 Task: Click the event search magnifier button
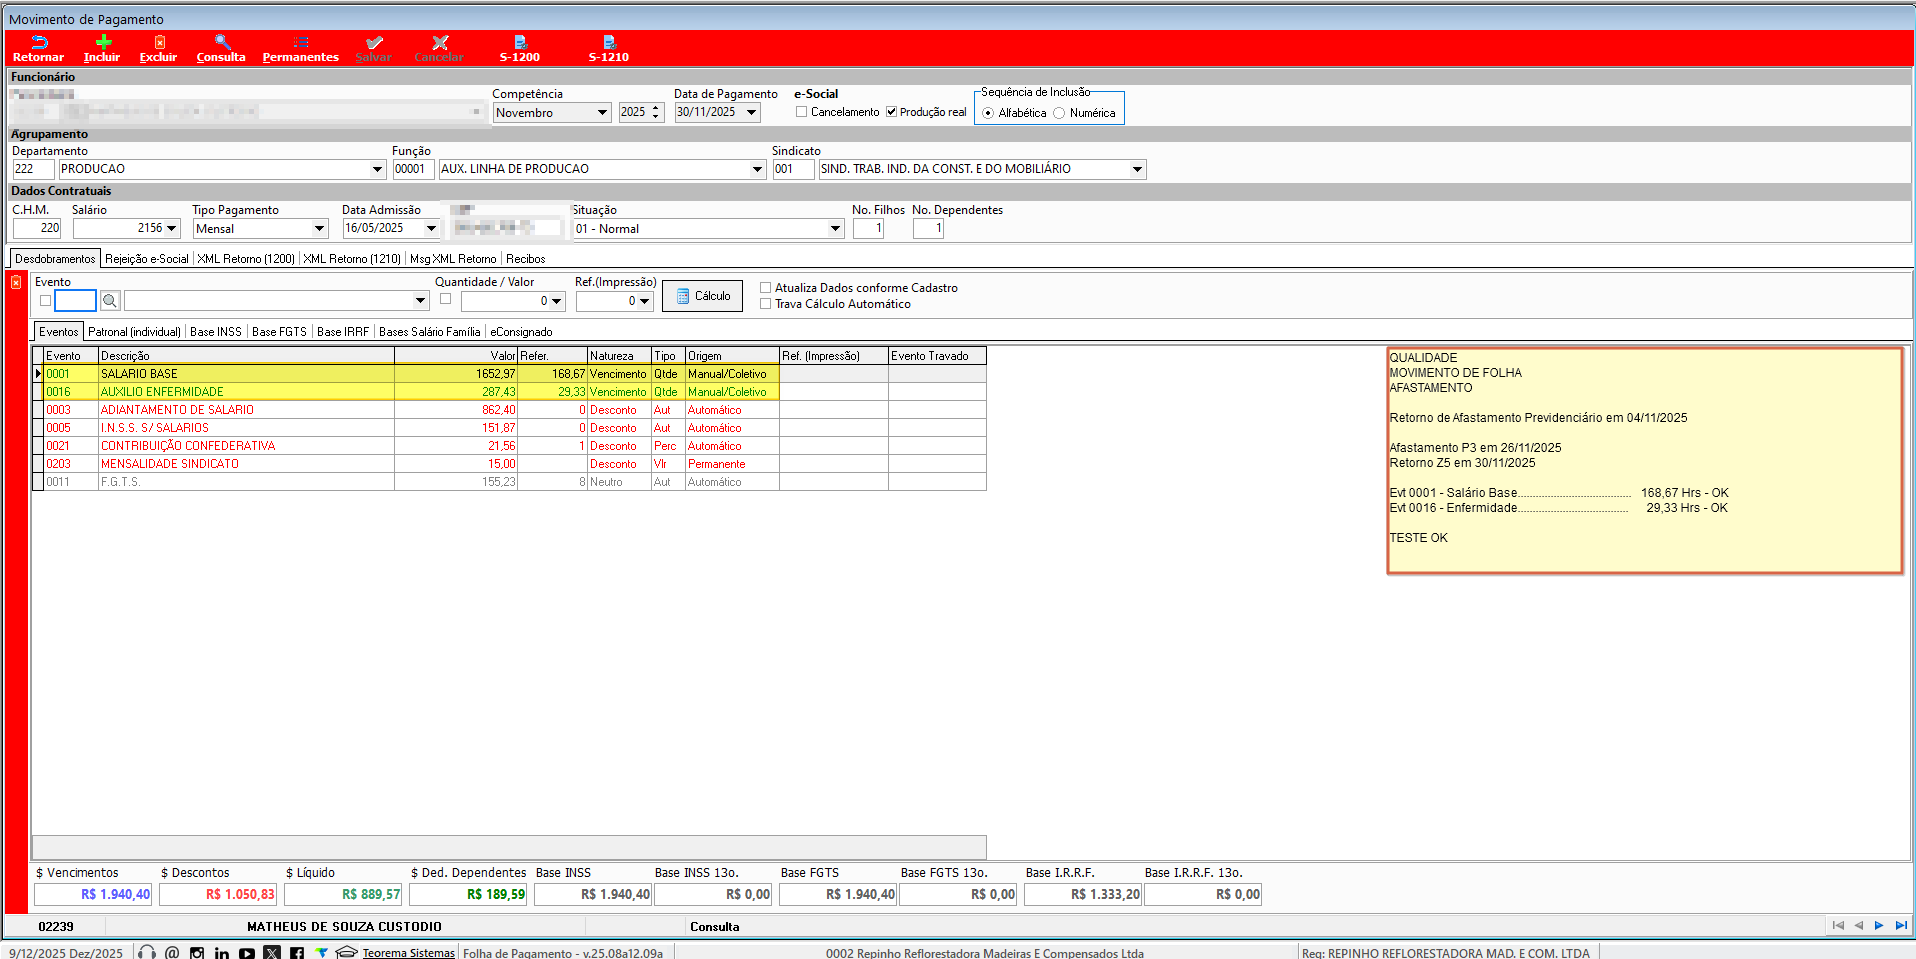pos(110,301)
